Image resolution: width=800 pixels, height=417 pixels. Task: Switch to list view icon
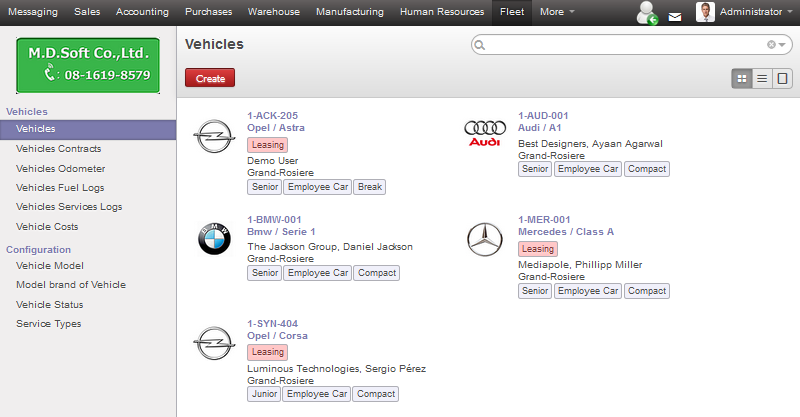coord(762,79)
